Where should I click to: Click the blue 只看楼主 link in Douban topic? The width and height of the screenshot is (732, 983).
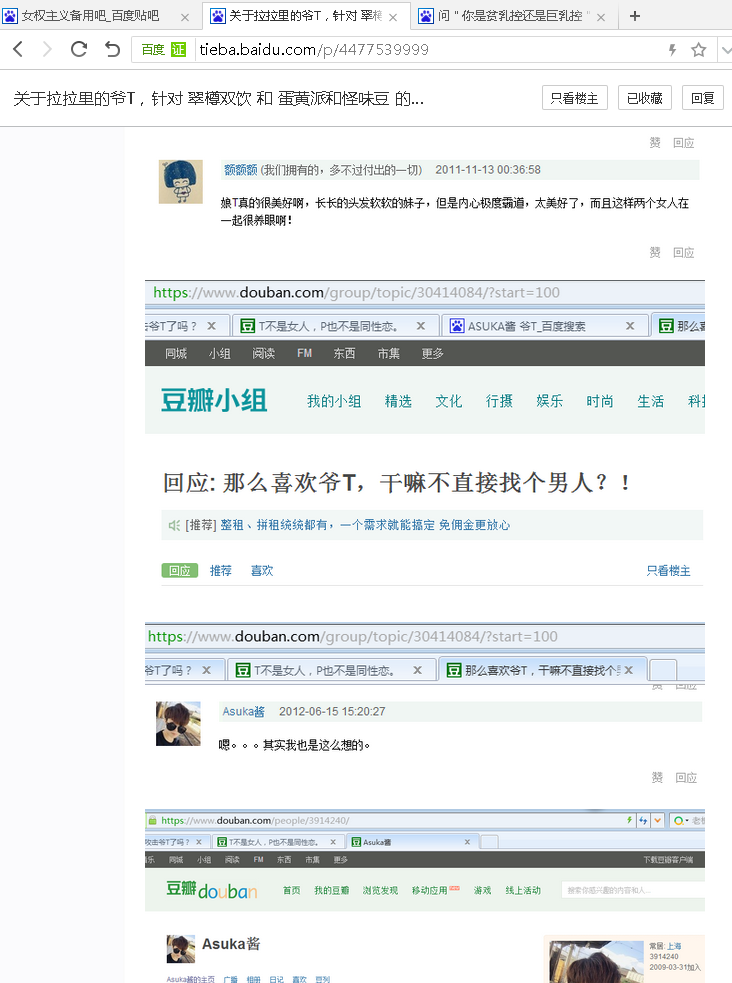[669, 570]
